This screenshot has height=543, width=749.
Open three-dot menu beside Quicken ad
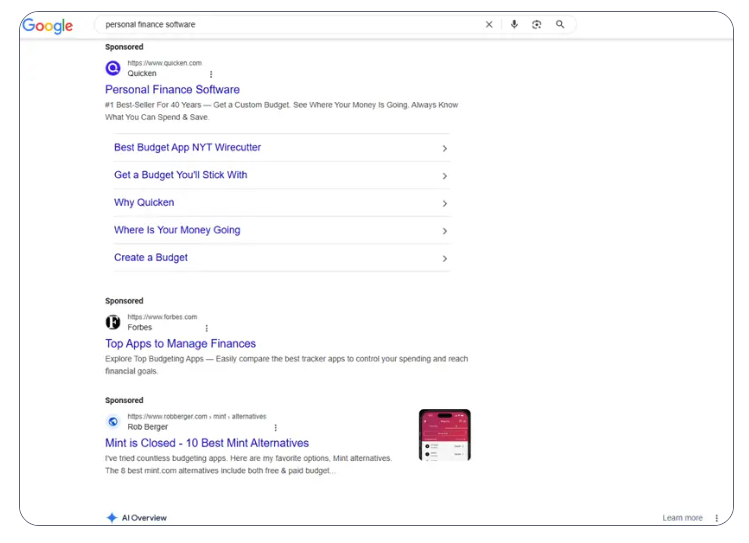(211, 74)
